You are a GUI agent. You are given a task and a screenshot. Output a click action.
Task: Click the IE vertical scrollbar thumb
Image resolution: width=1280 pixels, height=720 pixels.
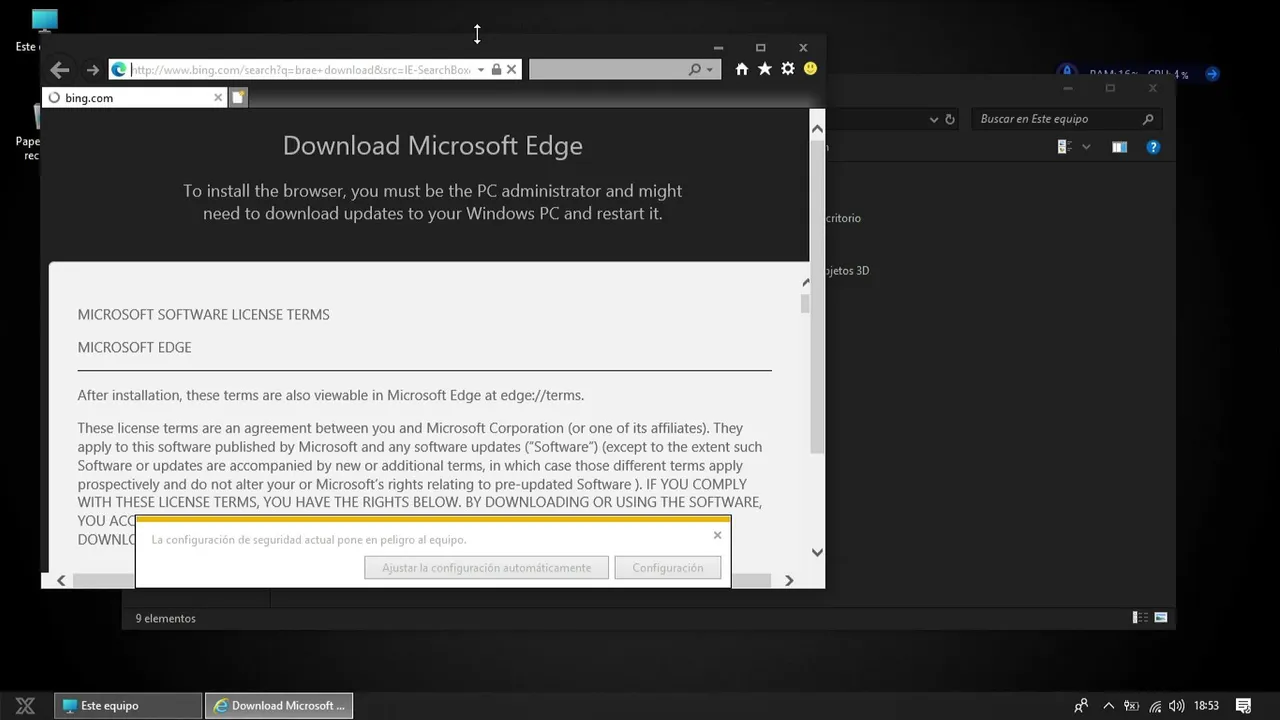817,298
